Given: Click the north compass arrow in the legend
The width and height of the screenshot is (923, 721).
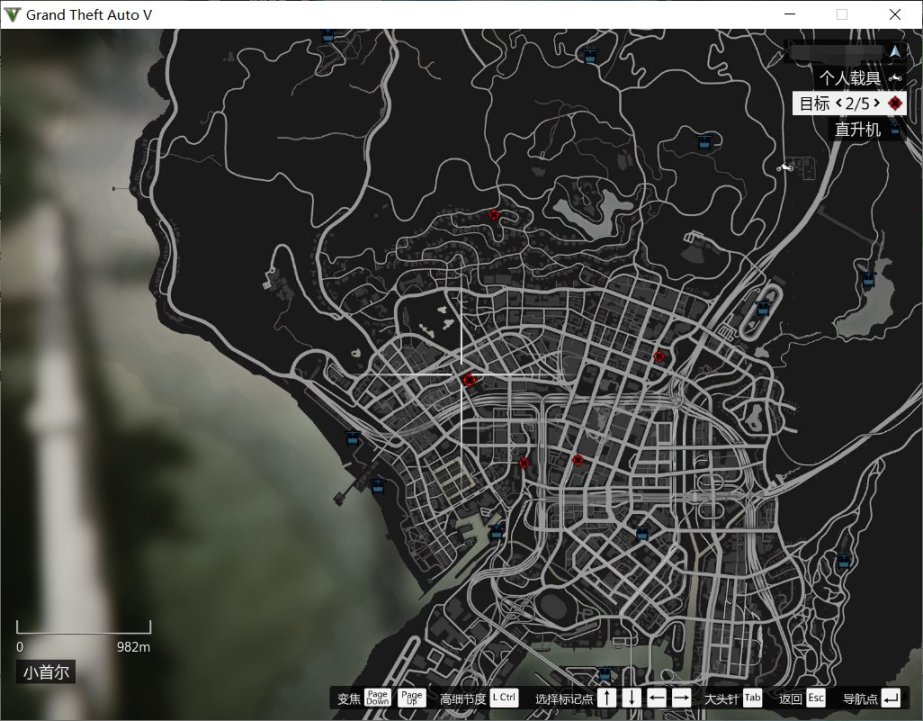Looking at the screenshot, I should (x=895, y=52).
